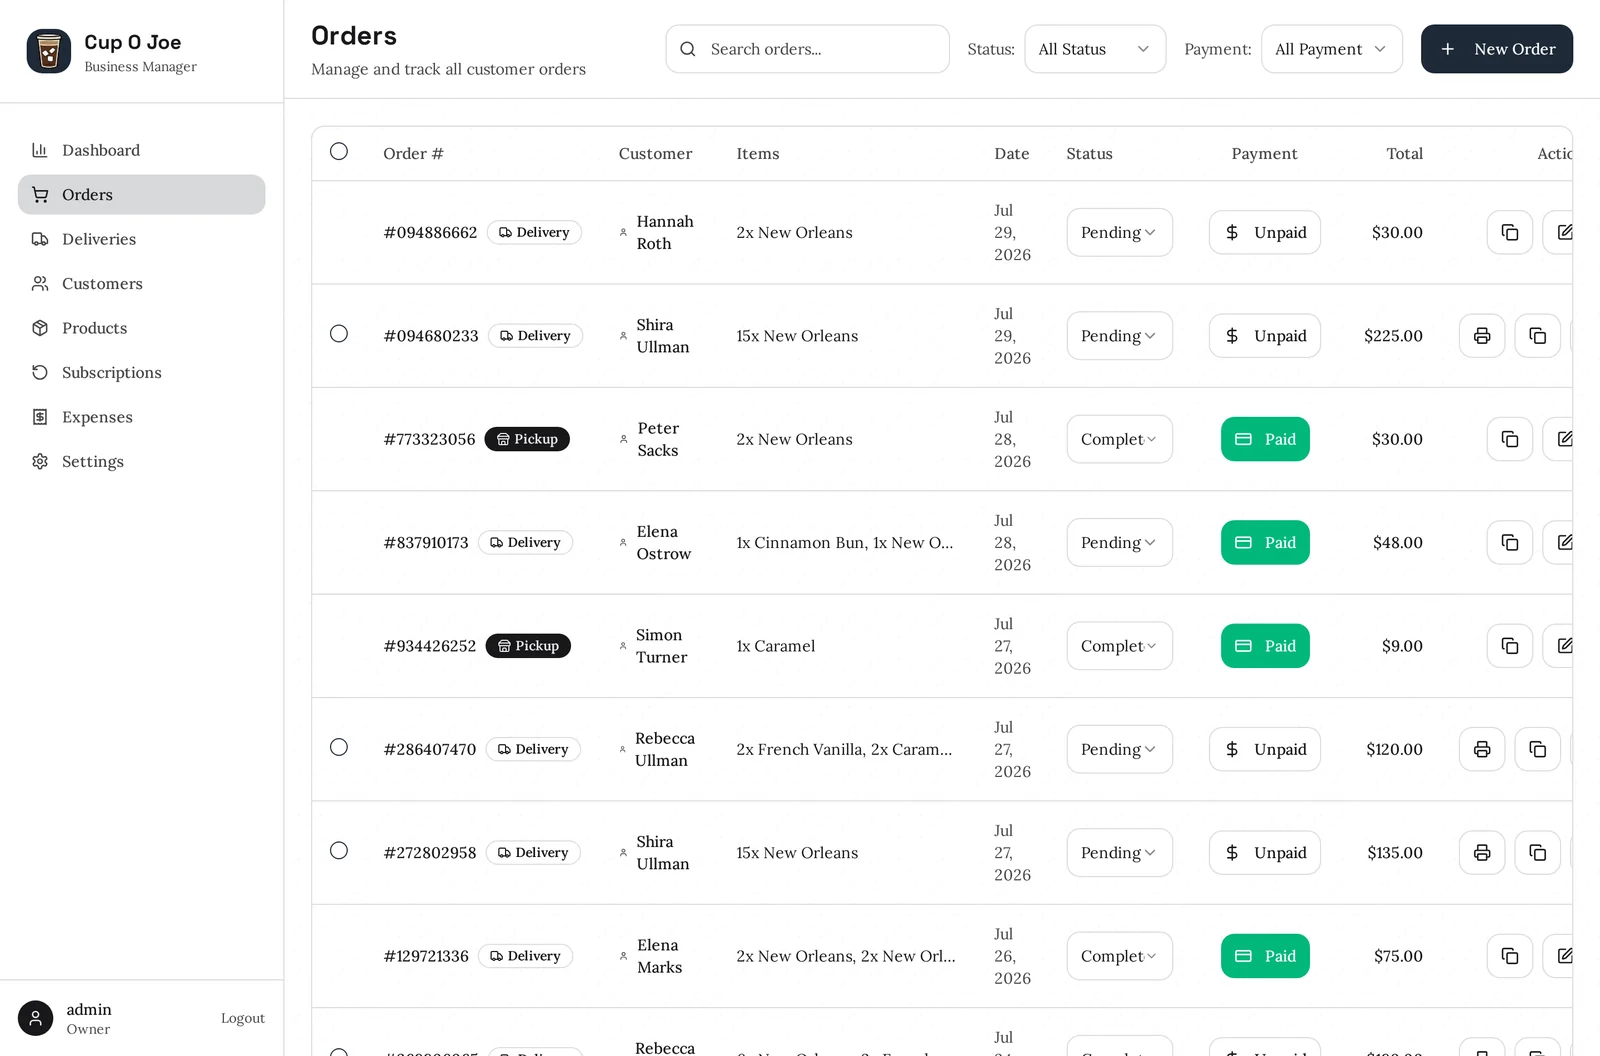Navigate to Products
1600x1056 pixels.
point(141,328)
